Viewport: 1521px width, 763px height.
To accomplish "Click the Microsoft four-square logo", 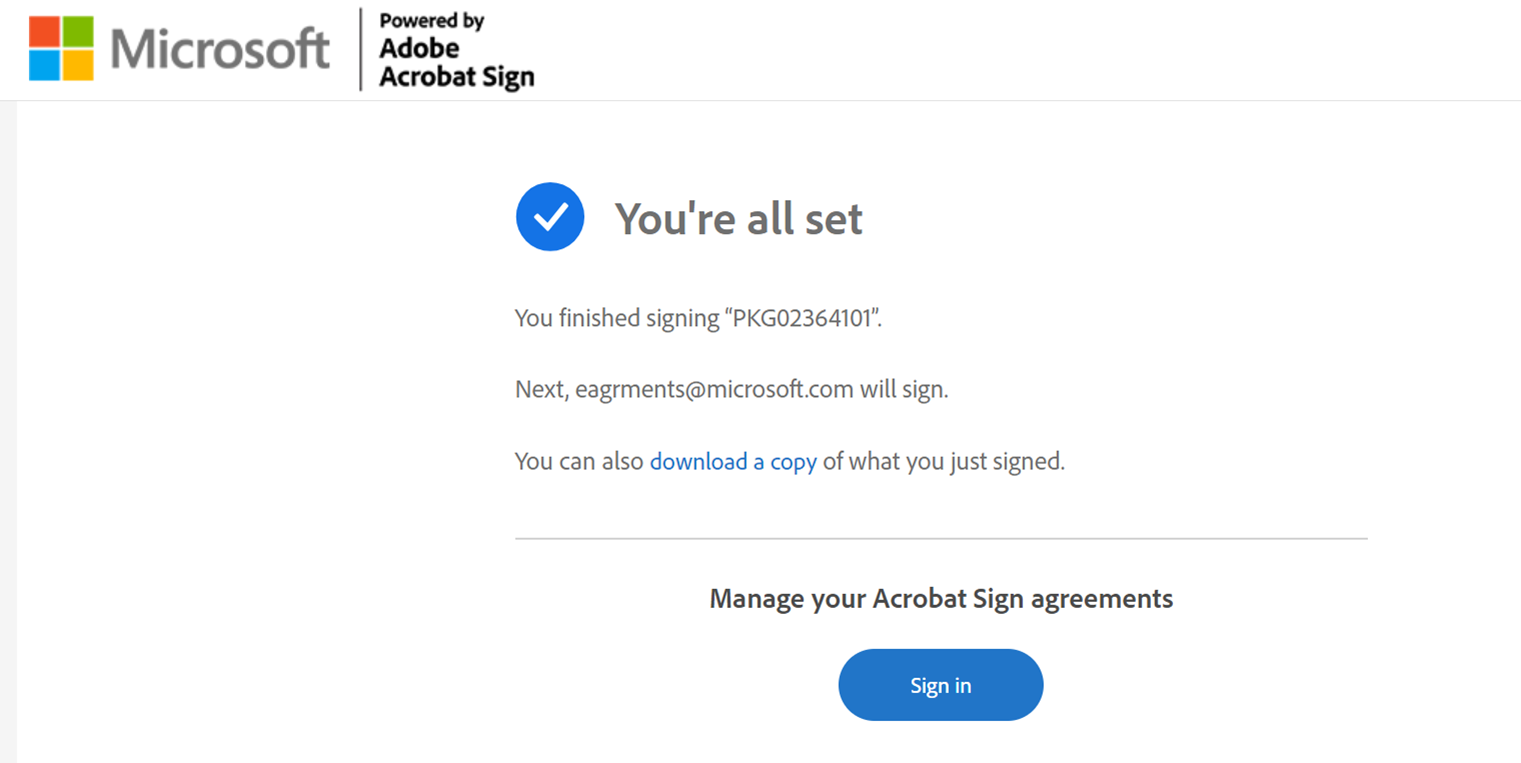I will (x=61, y=48).
